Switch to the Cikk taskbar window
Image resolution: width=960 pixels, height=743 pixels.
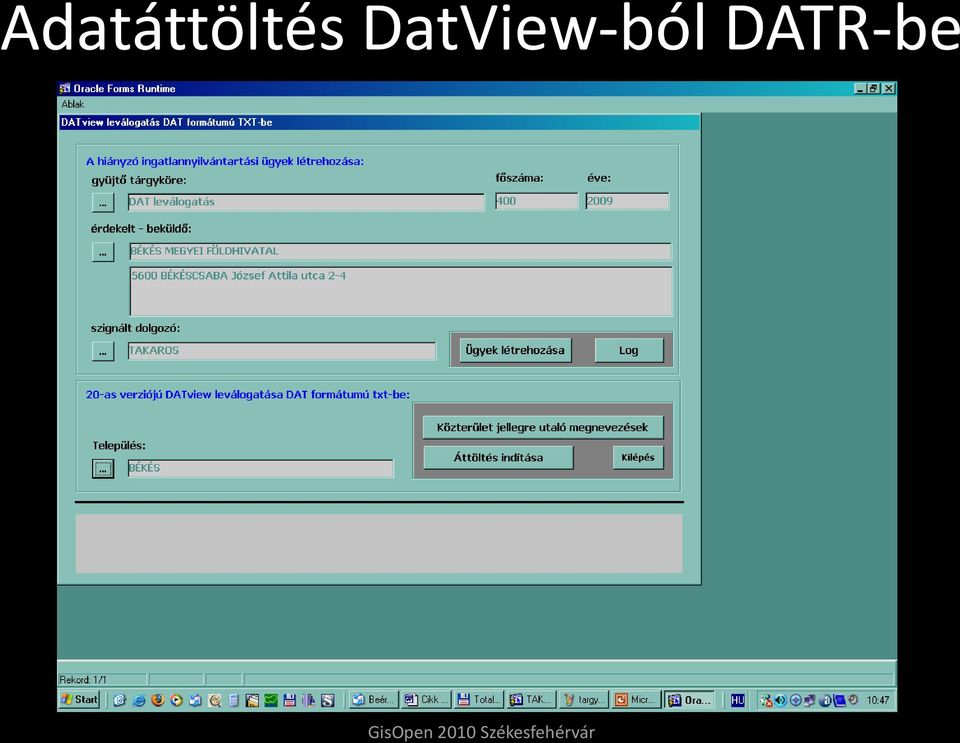tap(426, 700)
